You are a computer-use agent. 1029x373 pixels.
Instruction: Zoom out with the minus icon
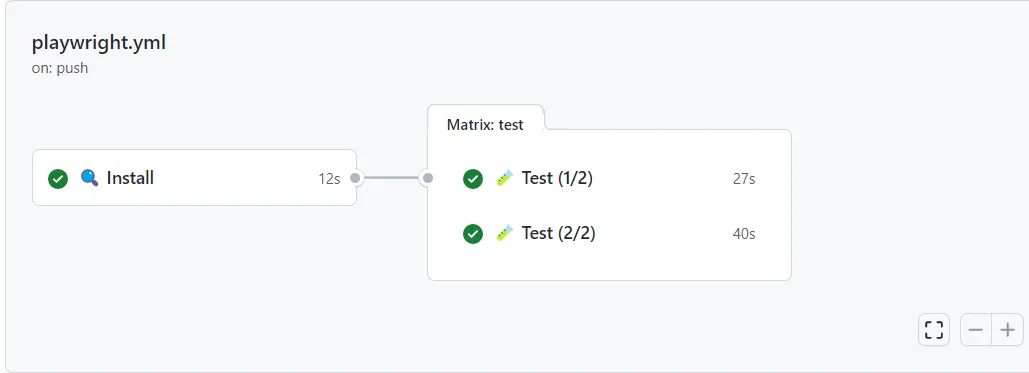coord(976,330)
